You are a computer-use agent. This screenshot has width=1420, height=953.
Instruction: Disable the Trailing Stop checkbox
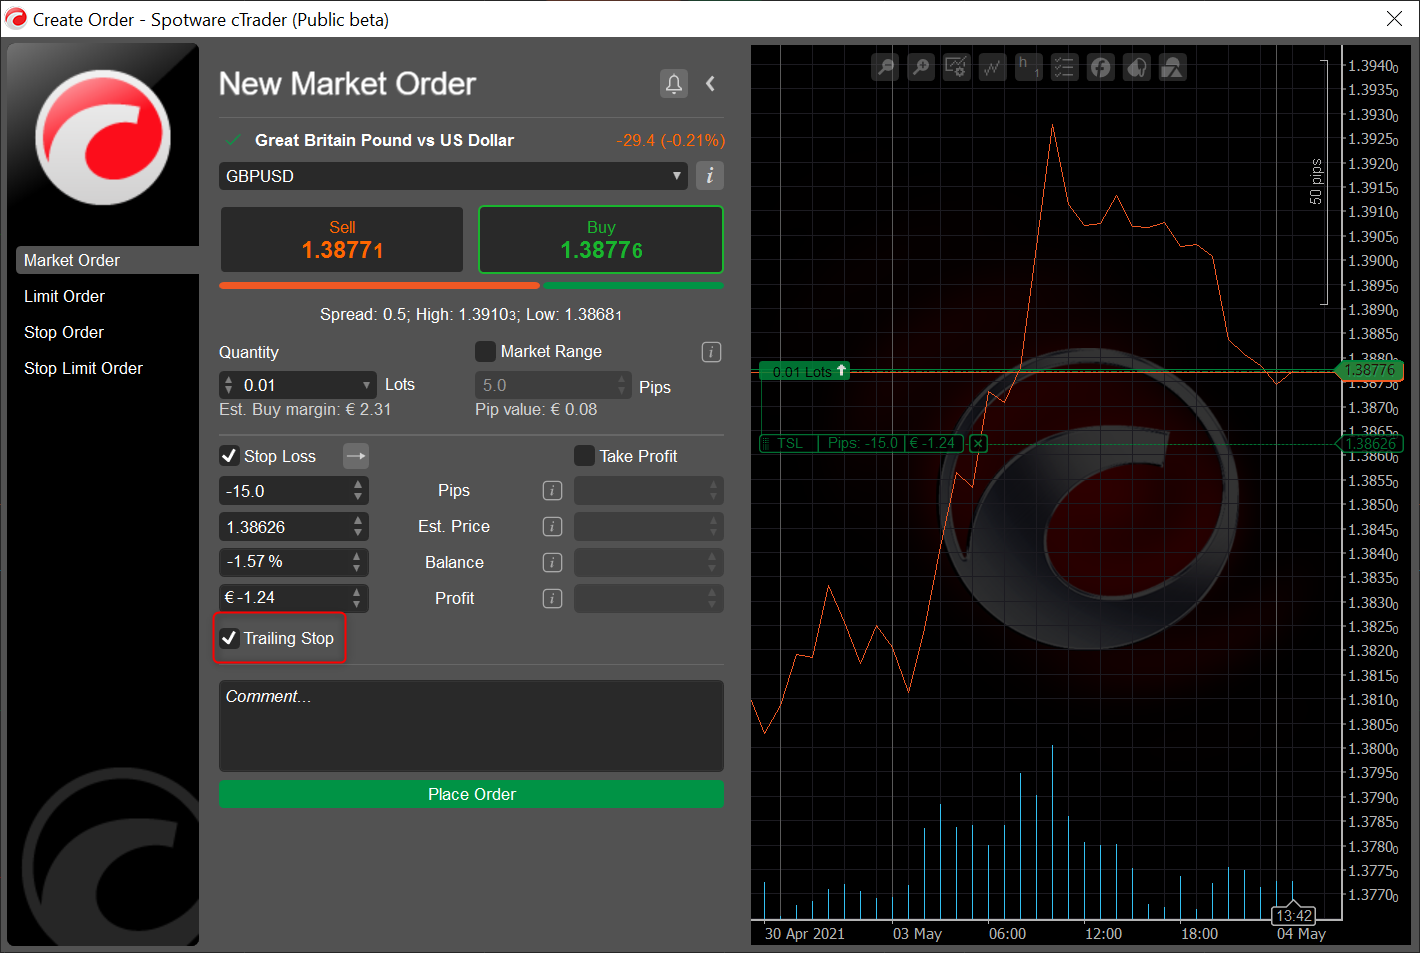click(229, 638)
